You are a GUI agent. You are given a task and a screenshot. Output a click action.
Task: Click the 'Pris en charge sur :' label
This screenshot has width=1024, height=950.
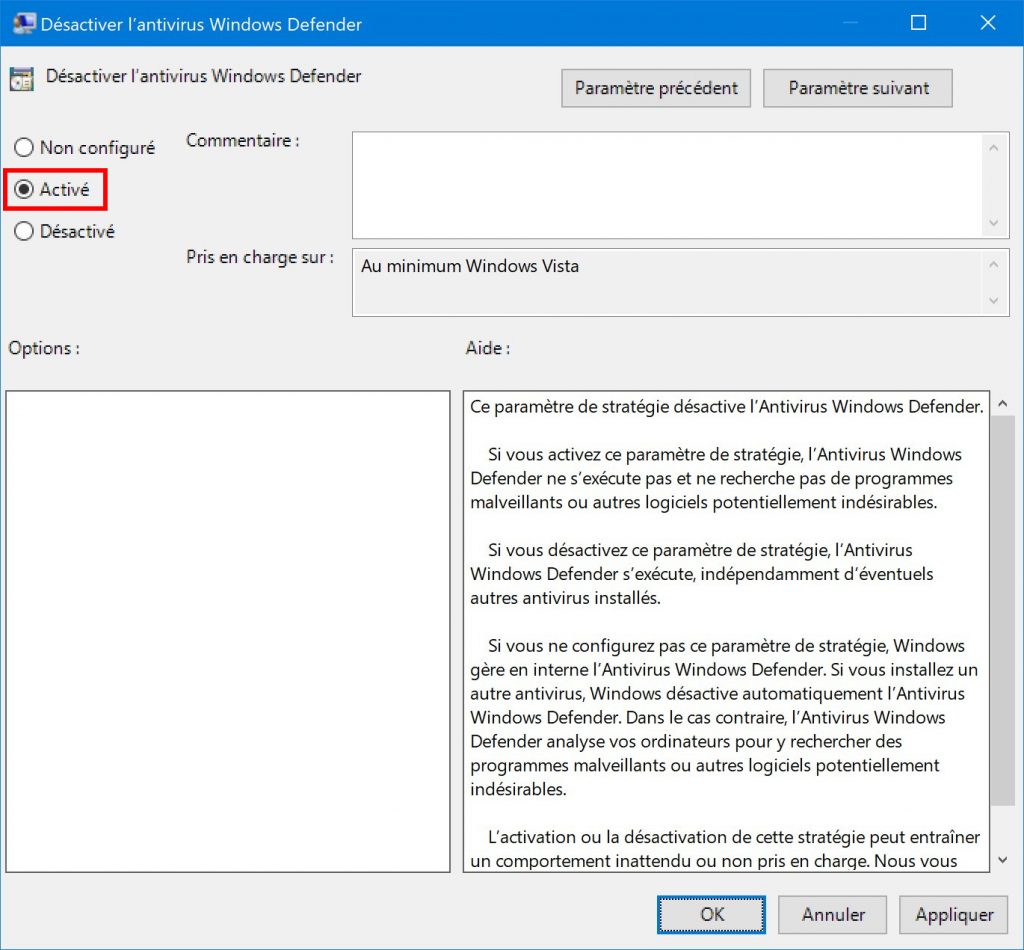(x=260, y=257)
